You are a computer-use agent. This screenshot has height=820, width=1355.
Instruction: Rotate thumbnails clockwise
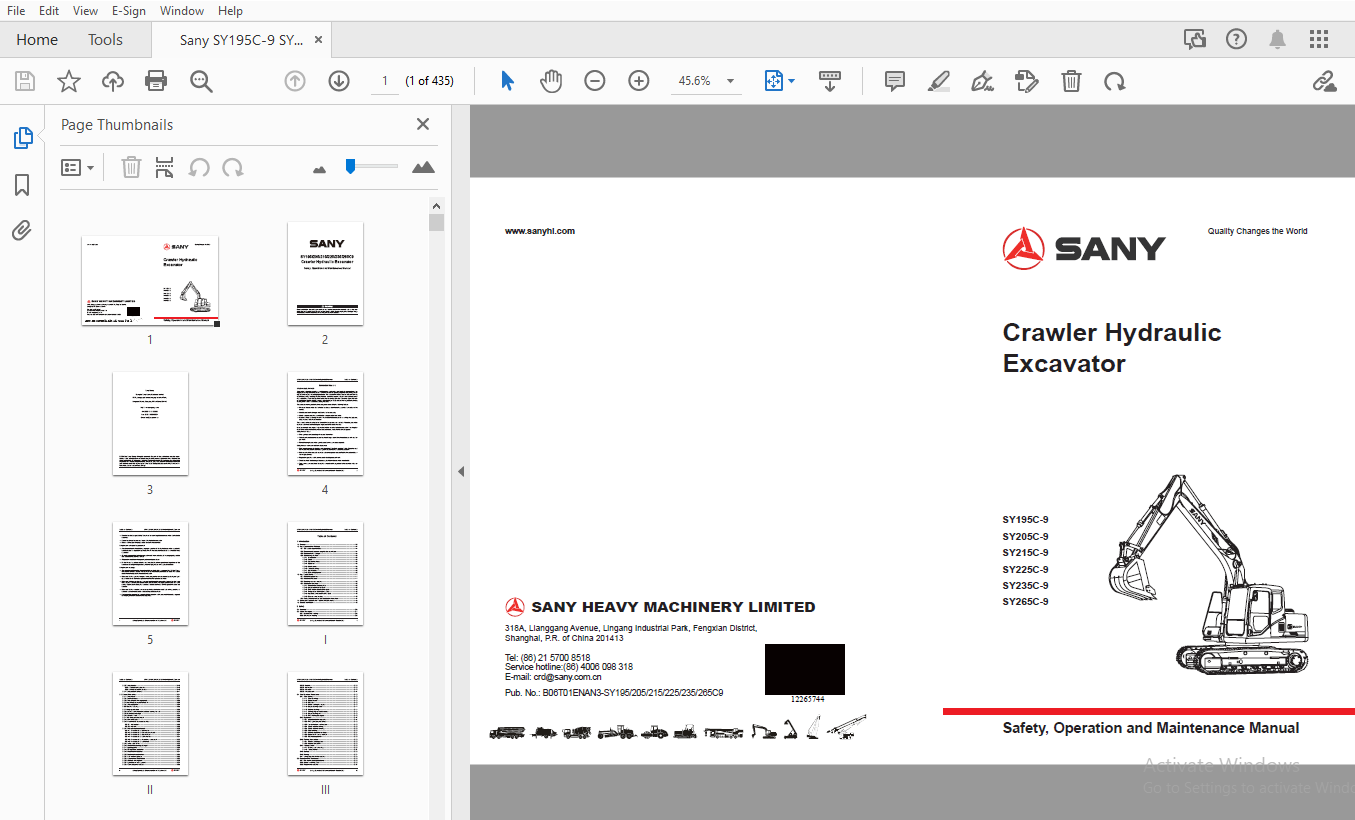pos(233,167)
